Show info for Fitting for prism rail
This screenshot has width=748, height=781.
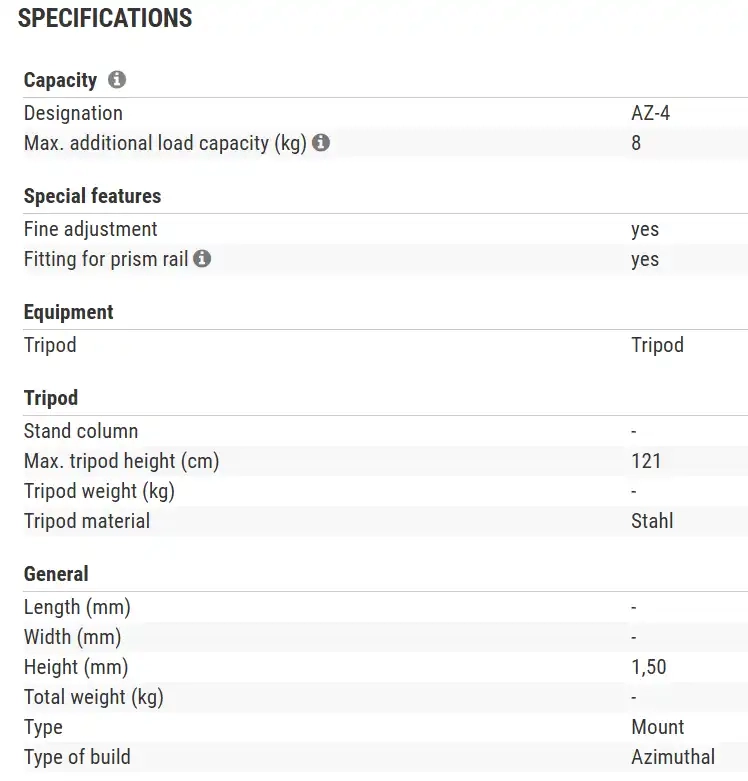[202, 259]
